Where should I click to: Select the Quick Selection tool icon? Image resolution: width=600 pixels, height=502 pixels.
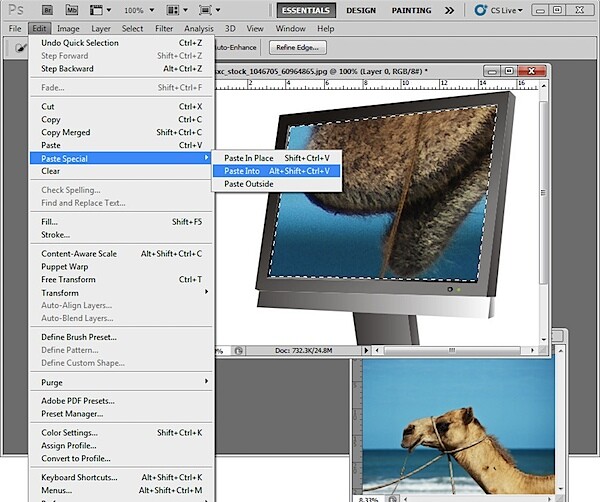[x=21, y=48]
